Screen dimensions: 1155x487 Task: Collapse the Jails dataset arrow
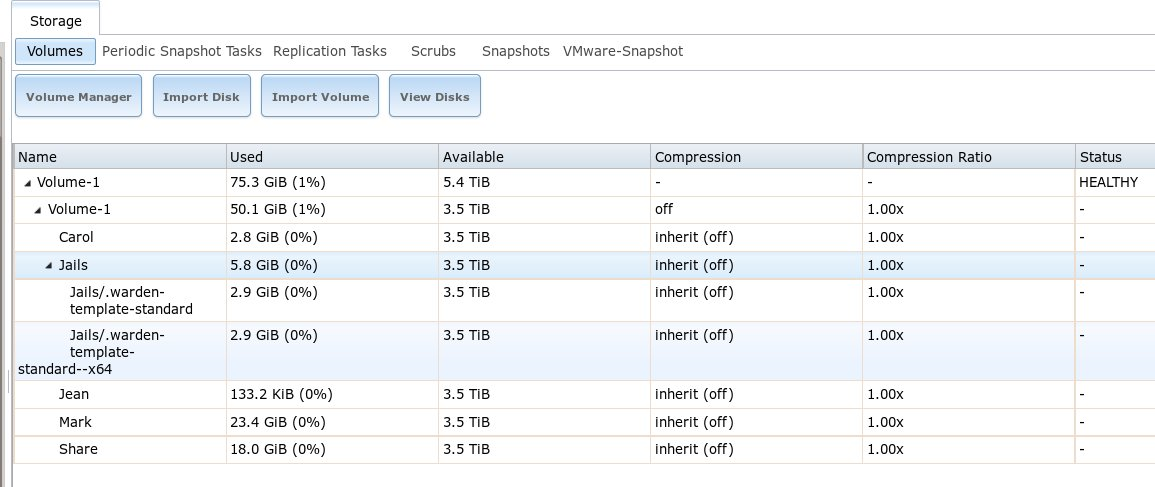pyautogui.click(x=49, y=265)
